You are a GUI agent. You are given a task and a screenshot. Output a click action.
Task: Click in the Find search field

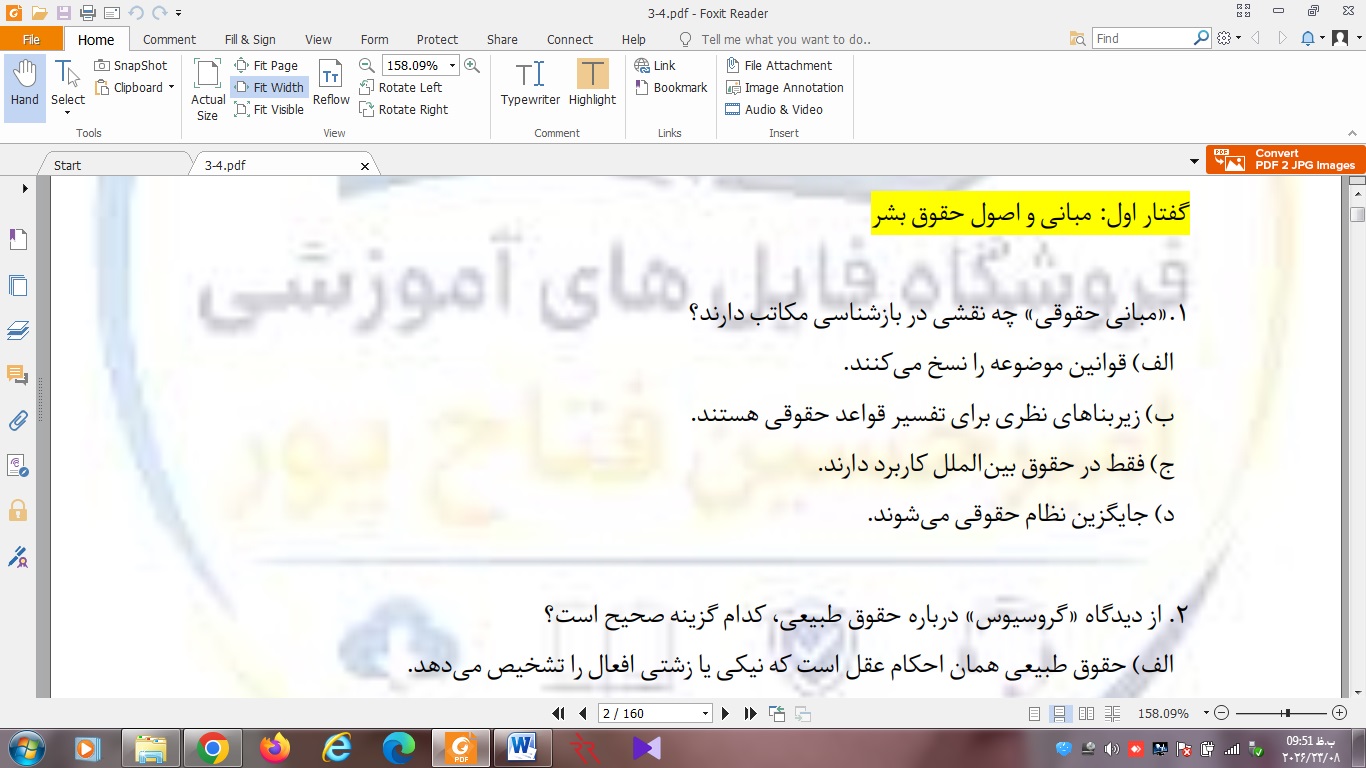(1143, 38)
